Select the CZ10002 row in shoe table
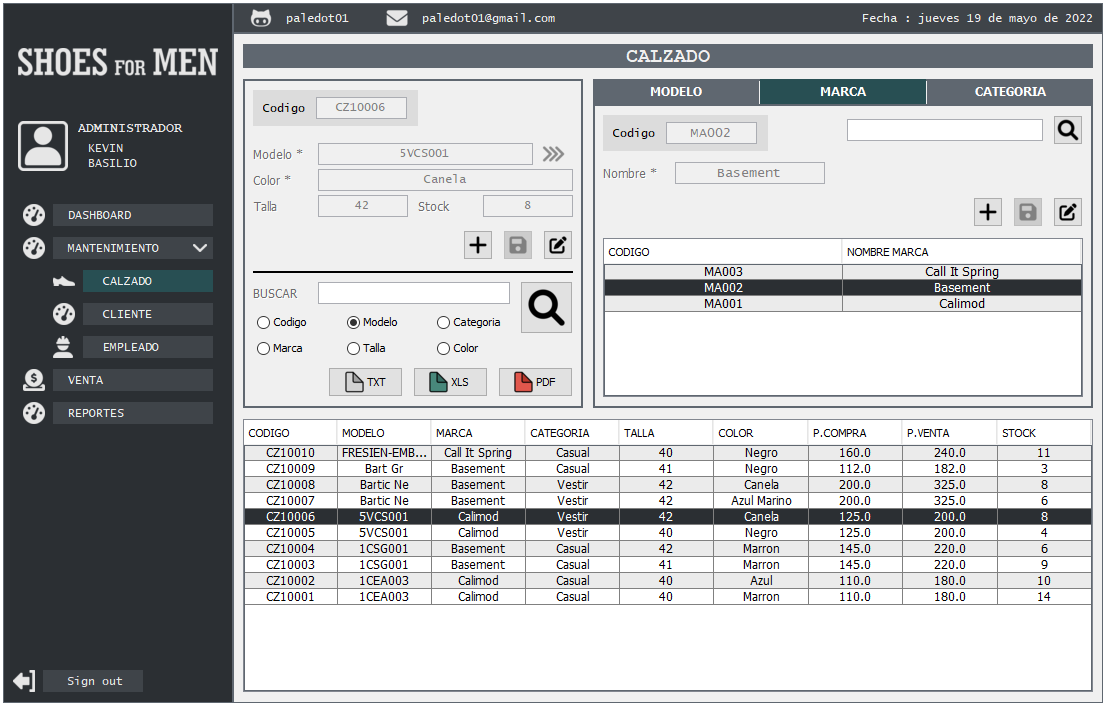 pyautogui.click(x=668, y=581)
